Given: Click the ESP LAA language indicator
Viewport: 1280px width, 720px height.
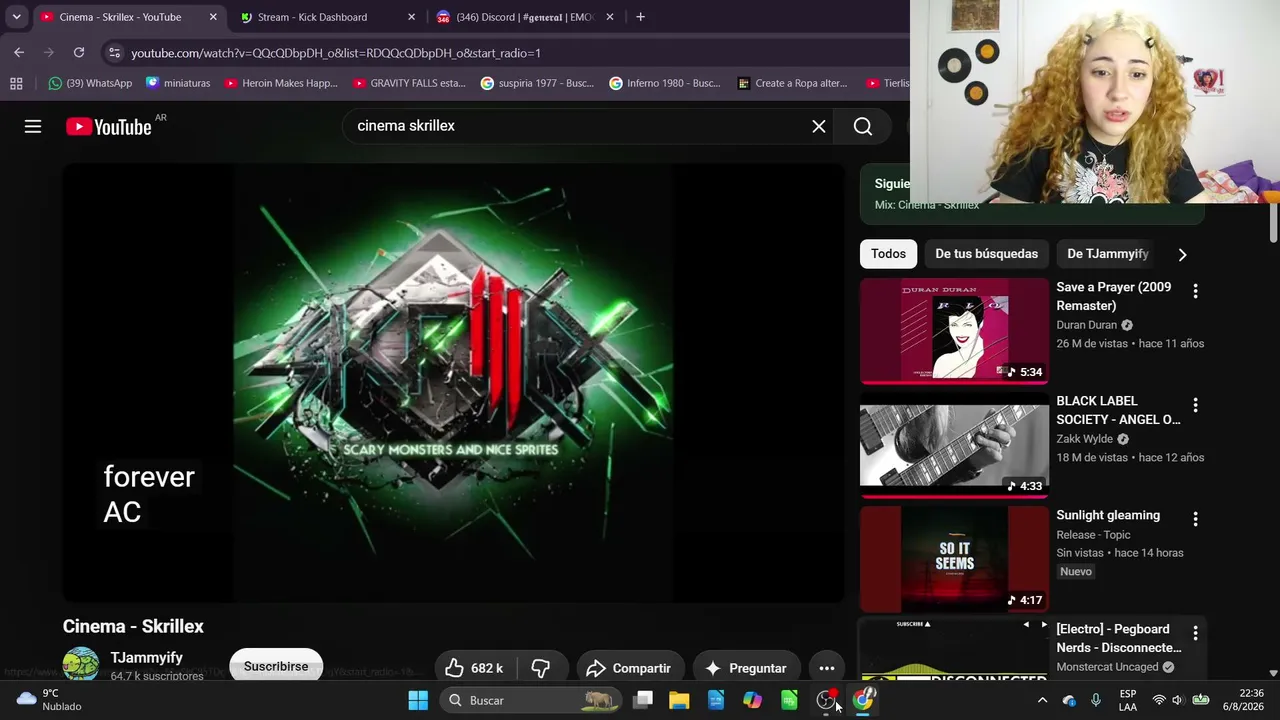Looking at the screenshot, I should pyautogui.click(x=1128, y=700).
